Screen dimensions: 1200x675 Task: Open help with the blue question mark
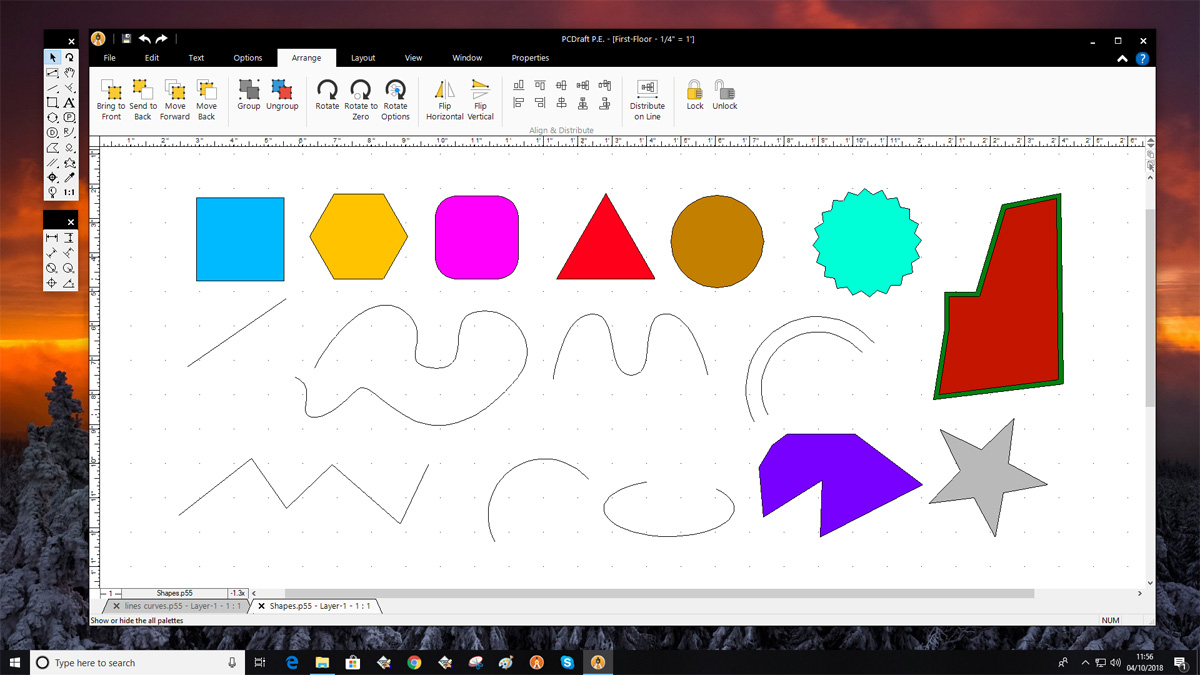pos(1142,59)
